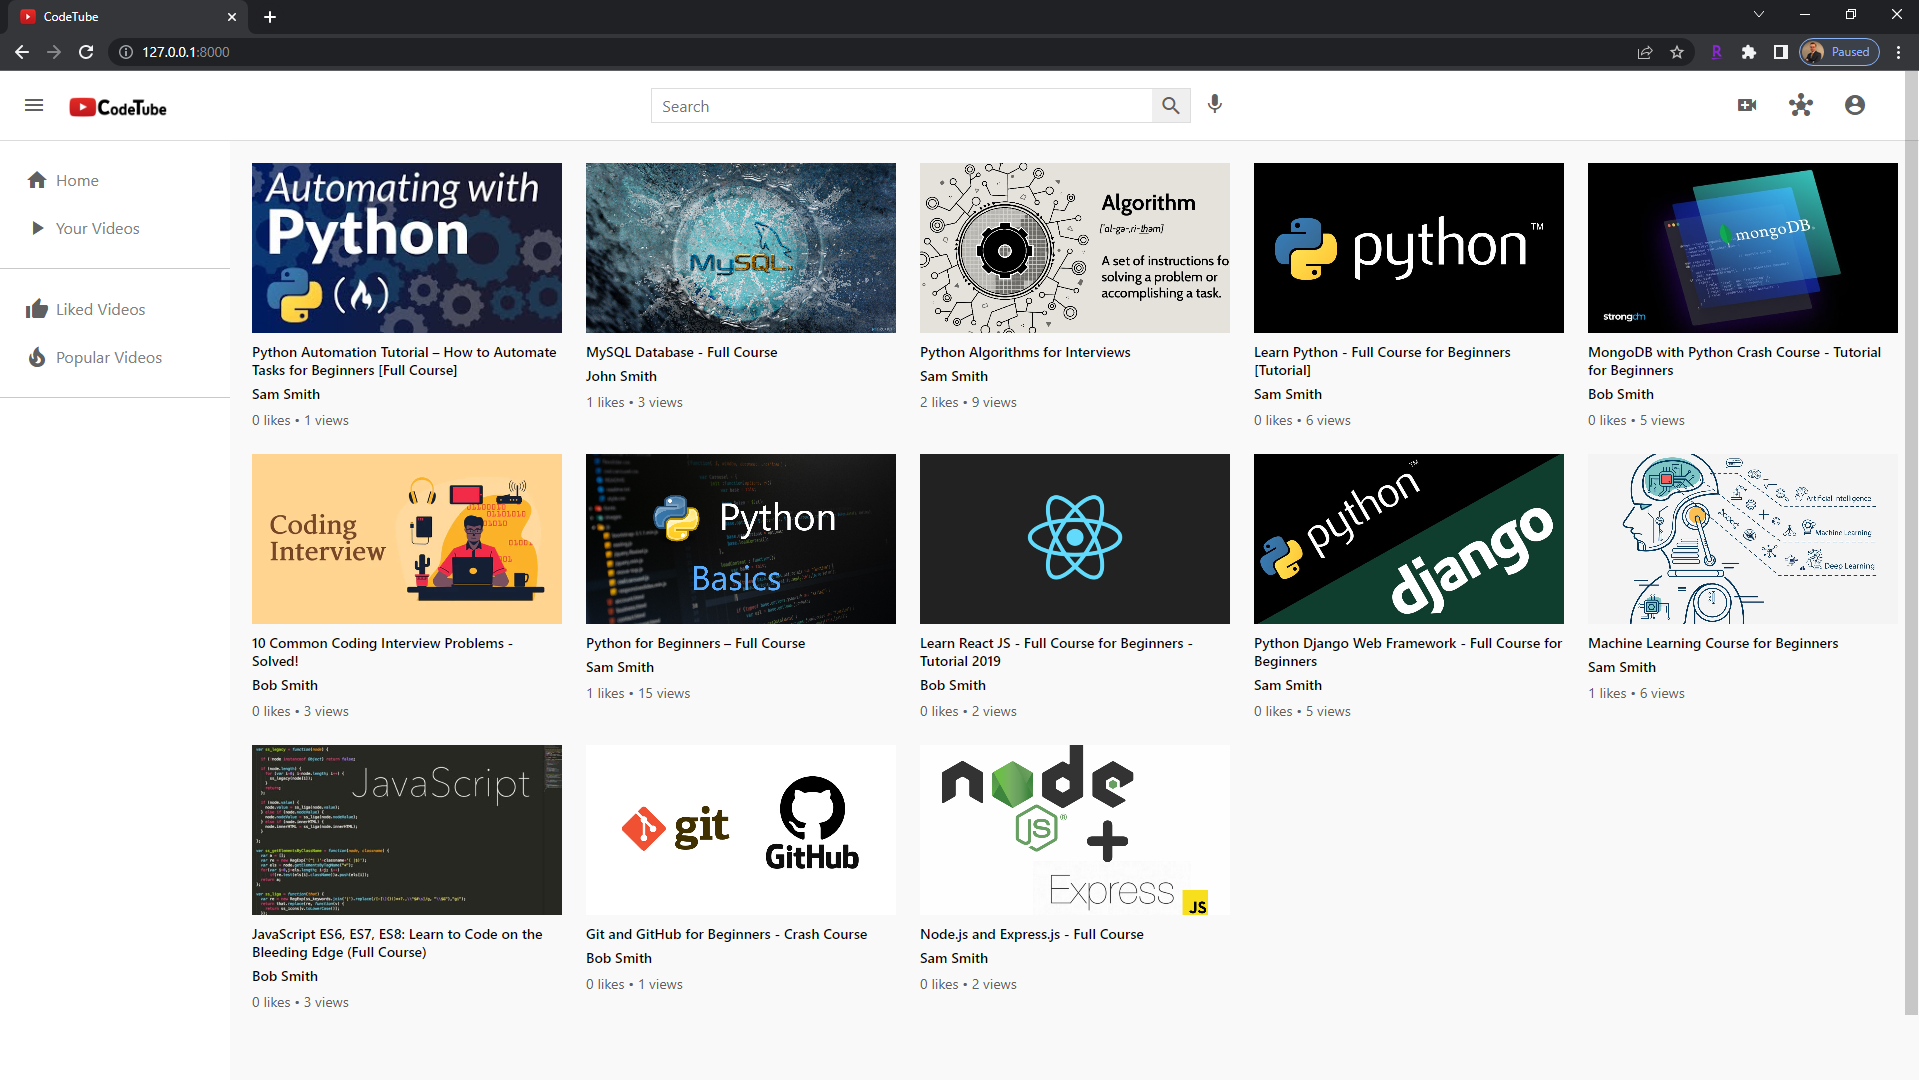Click the Your Videos play icon
This screenshot has height=1080, width=1919.
pyautogui.click(x=38, y=228)
